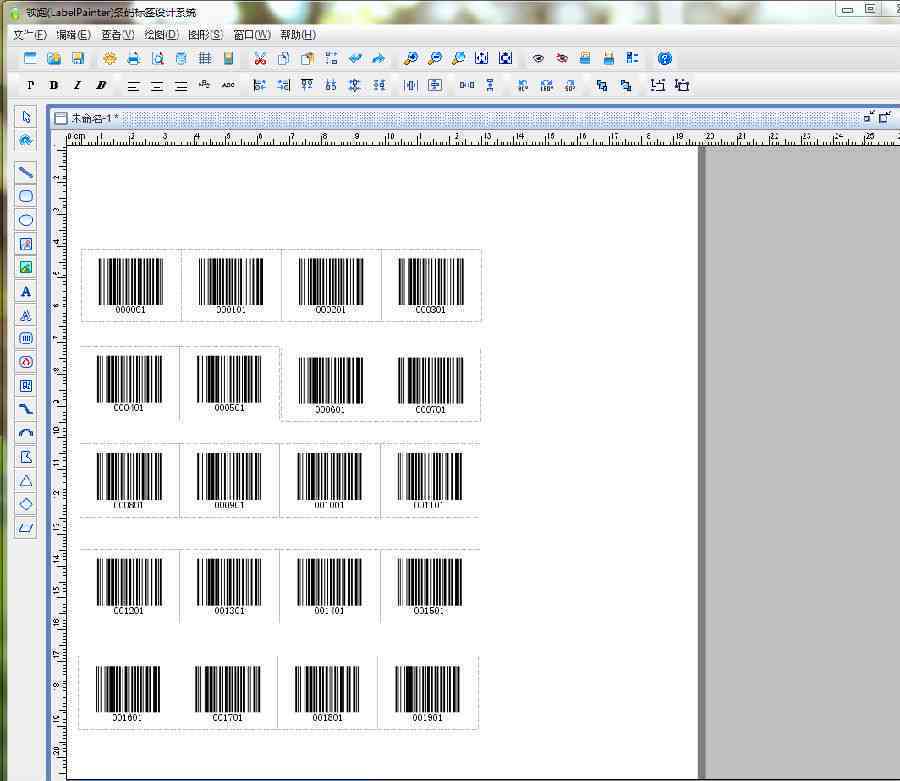This screenshot has width=900, height=781.
Task: Toggle bold text formatting
Action: (53, 86)
